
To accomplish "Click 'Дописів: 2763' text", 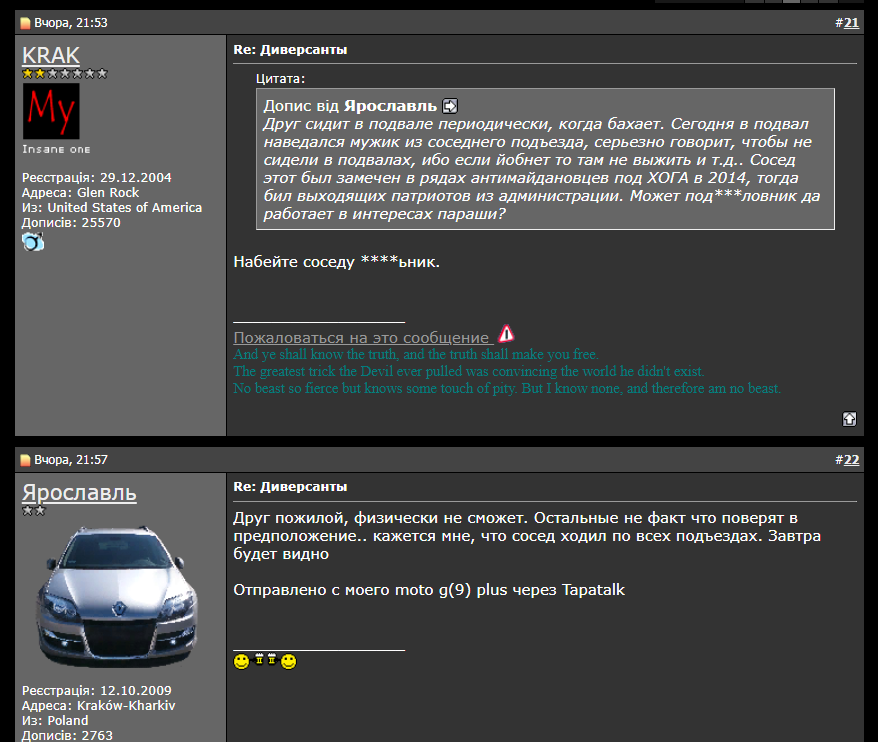I will click(67, 735).
